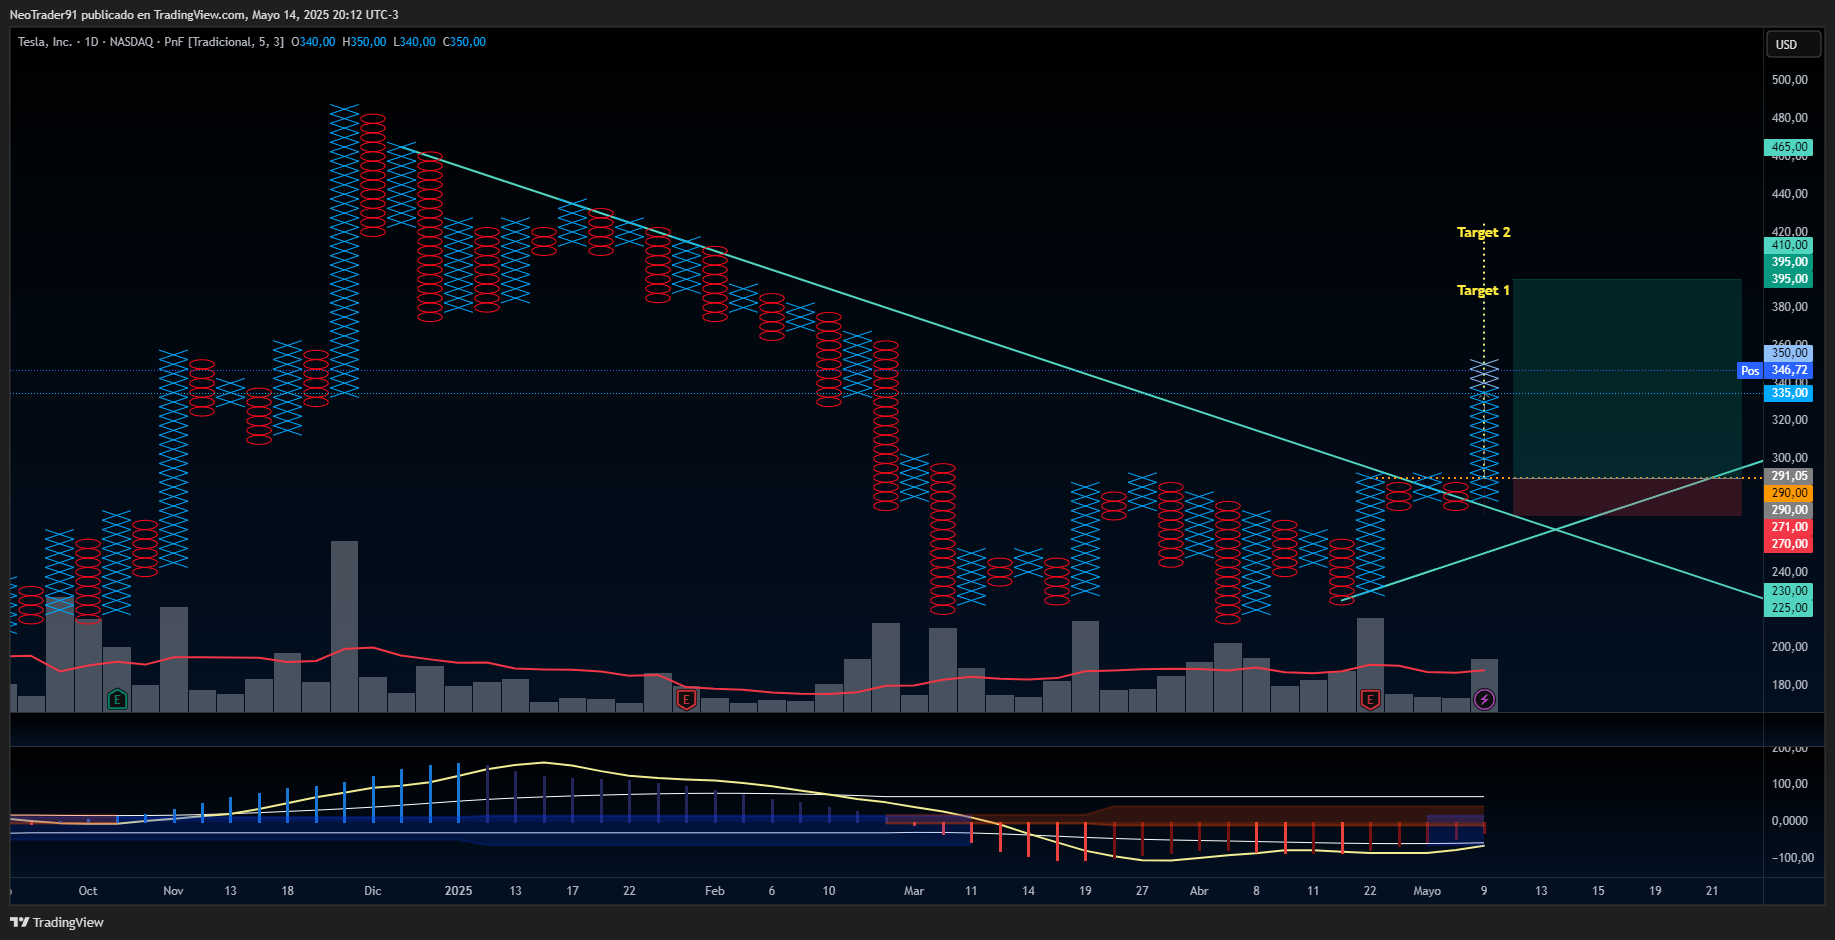Click the red earnings E icon near February
This screenshot has width=1835, height=940.
[x=686, y=699]
